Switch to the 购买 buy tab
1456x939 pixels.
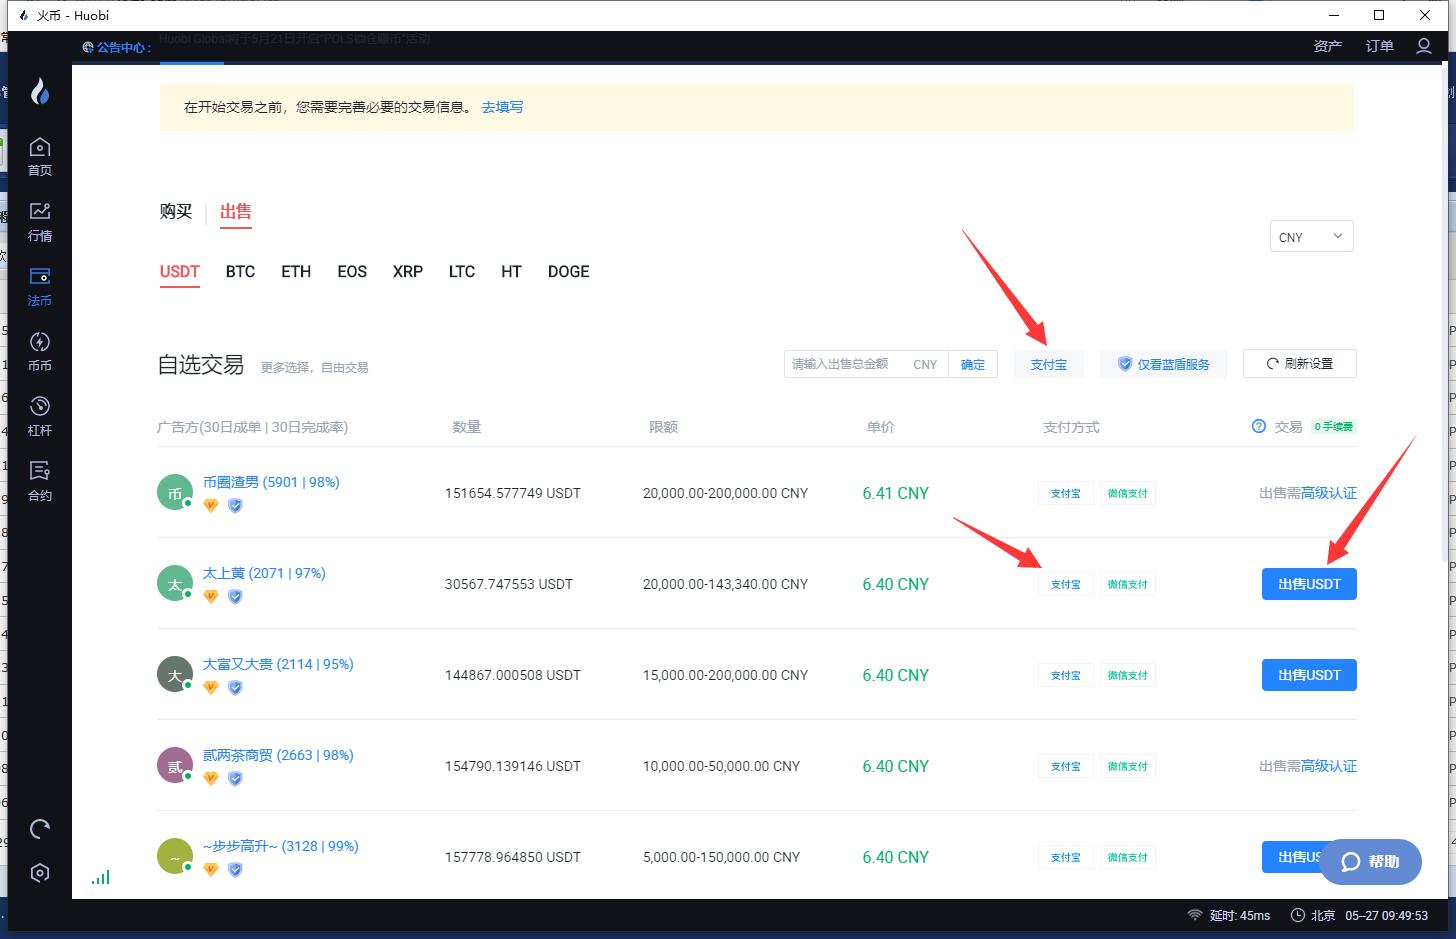coord(176,211)
